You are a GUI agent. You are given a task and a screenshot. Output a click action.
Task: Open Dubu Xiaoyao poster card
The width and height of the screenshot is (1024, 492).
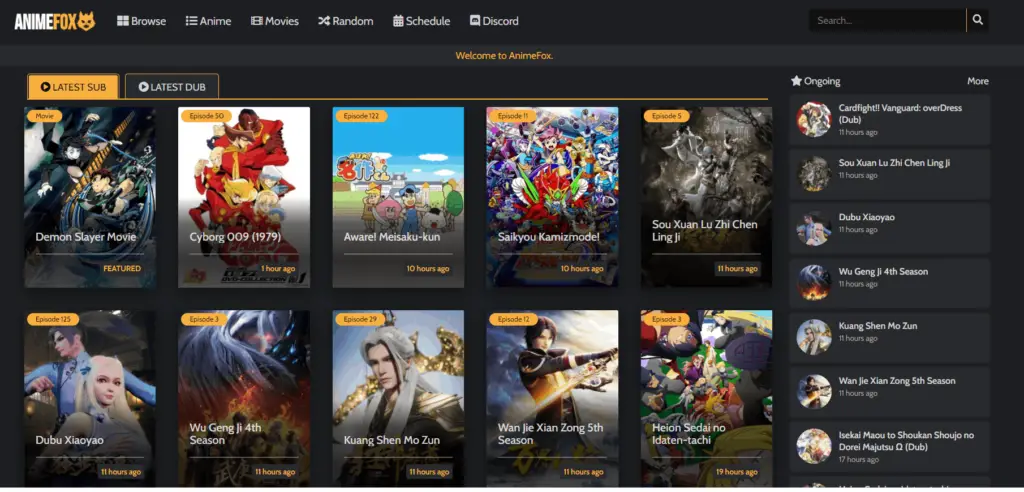click(x=90, y=399)
